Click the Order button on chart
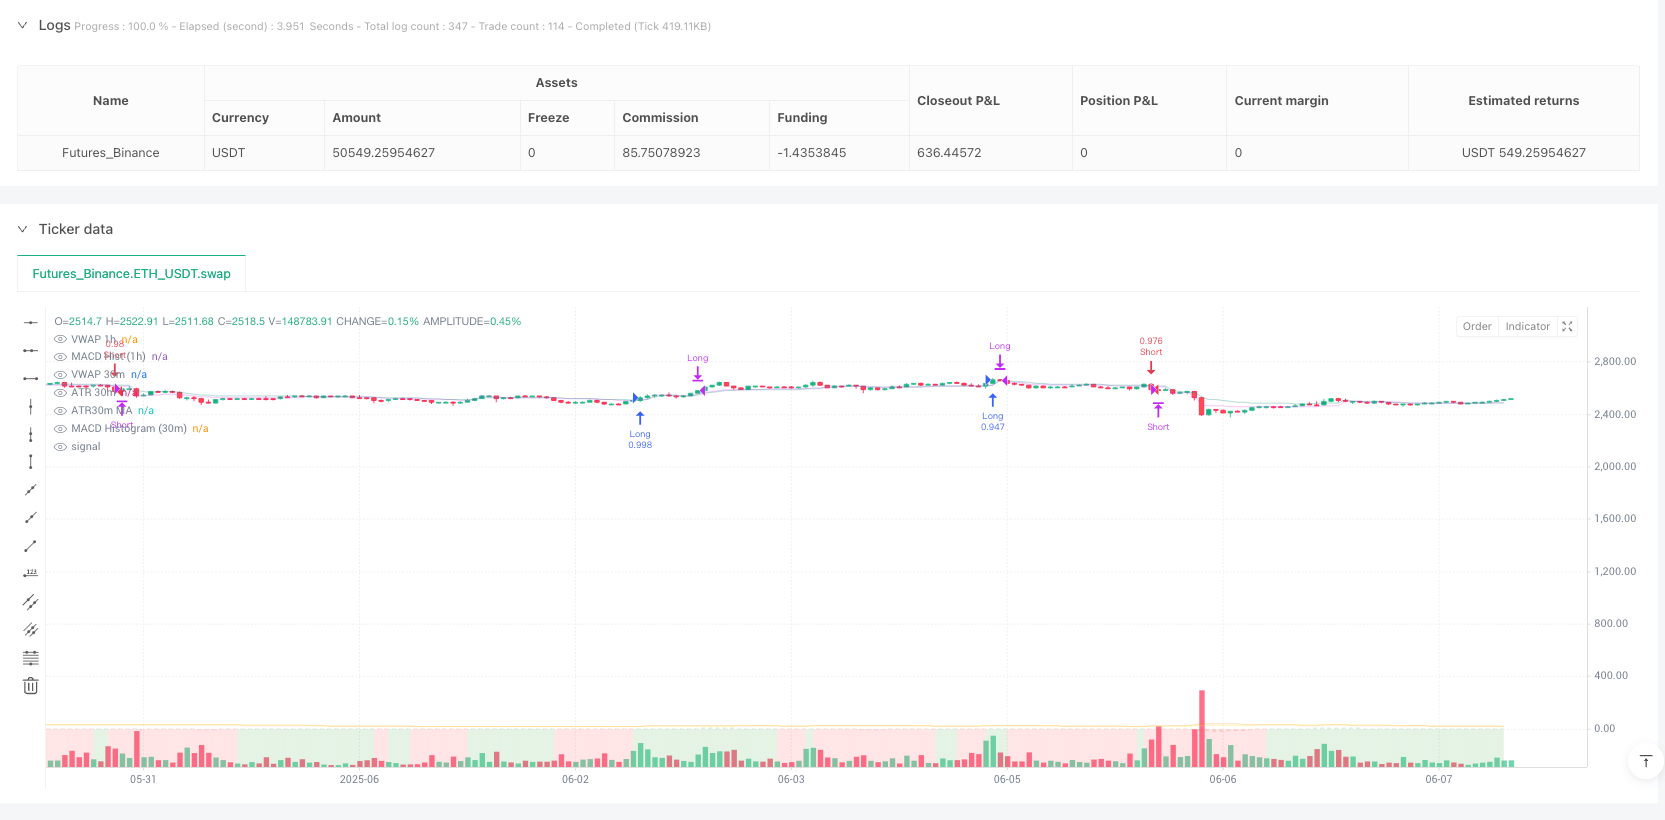This screenshot has width=1665, height=820. coord(1477,327)
